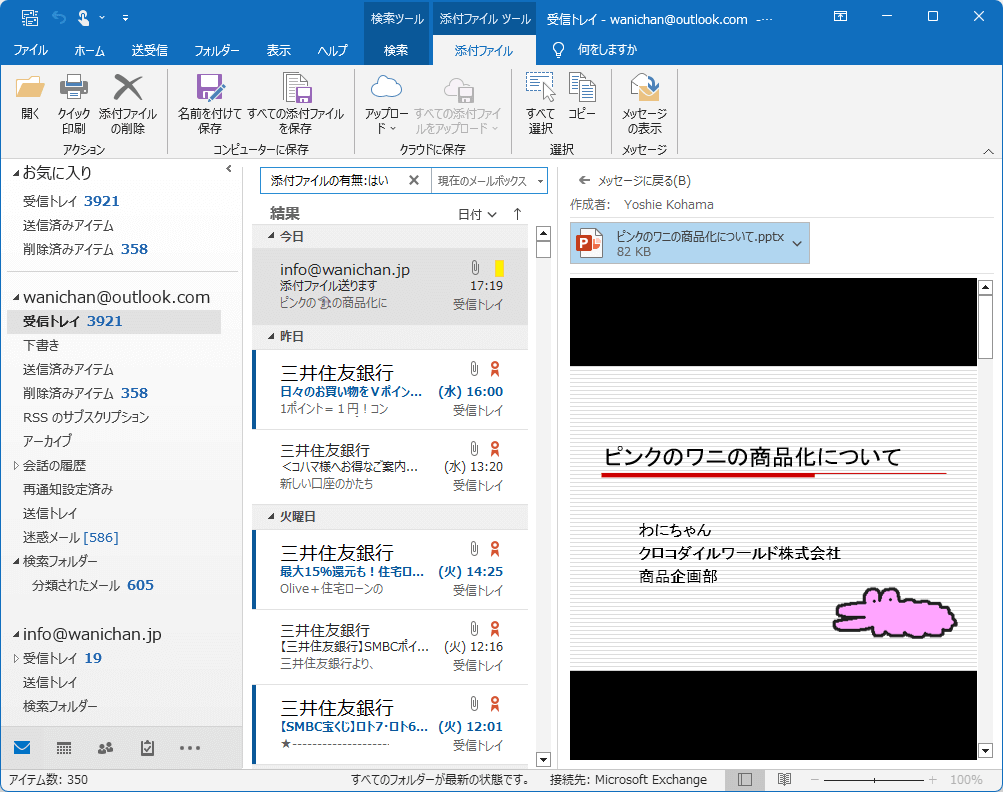Save attachment with 名前を付けて保存
Screen dimensions: 1003x792
pos(209,104)
